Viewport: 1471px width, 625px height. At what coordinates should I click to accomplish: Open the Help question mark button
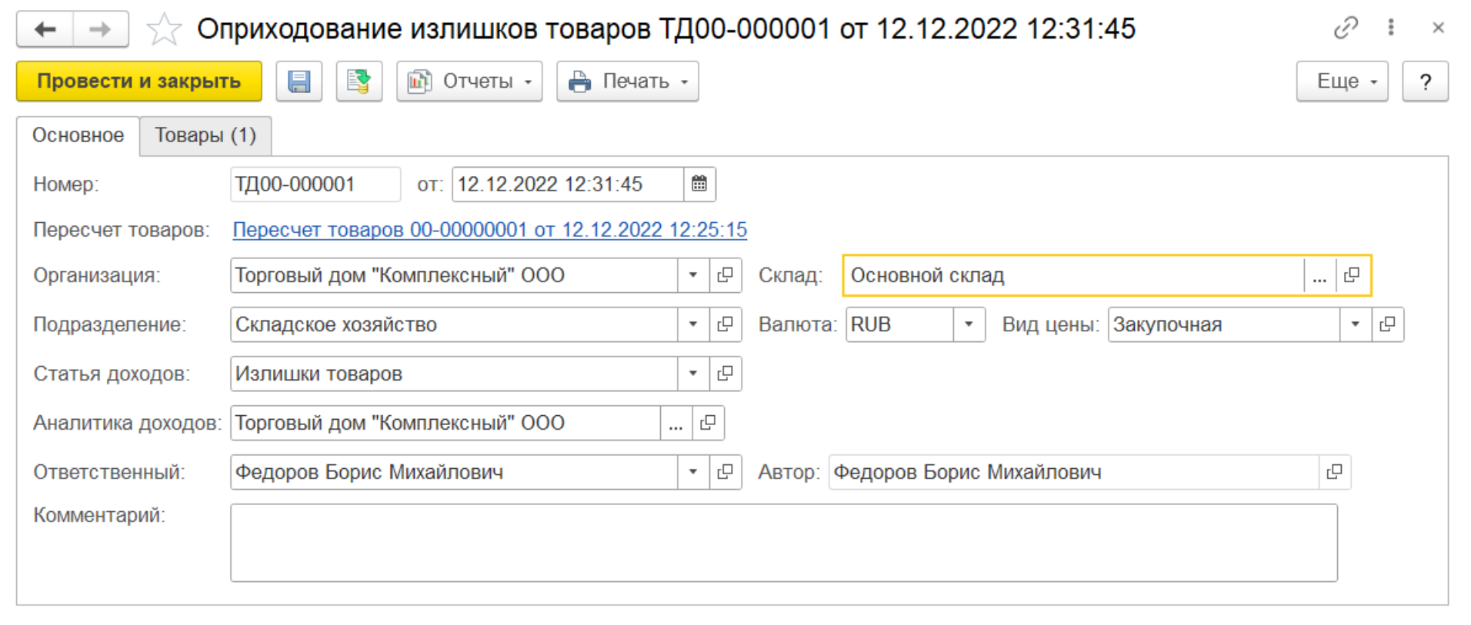[1426, 82]
